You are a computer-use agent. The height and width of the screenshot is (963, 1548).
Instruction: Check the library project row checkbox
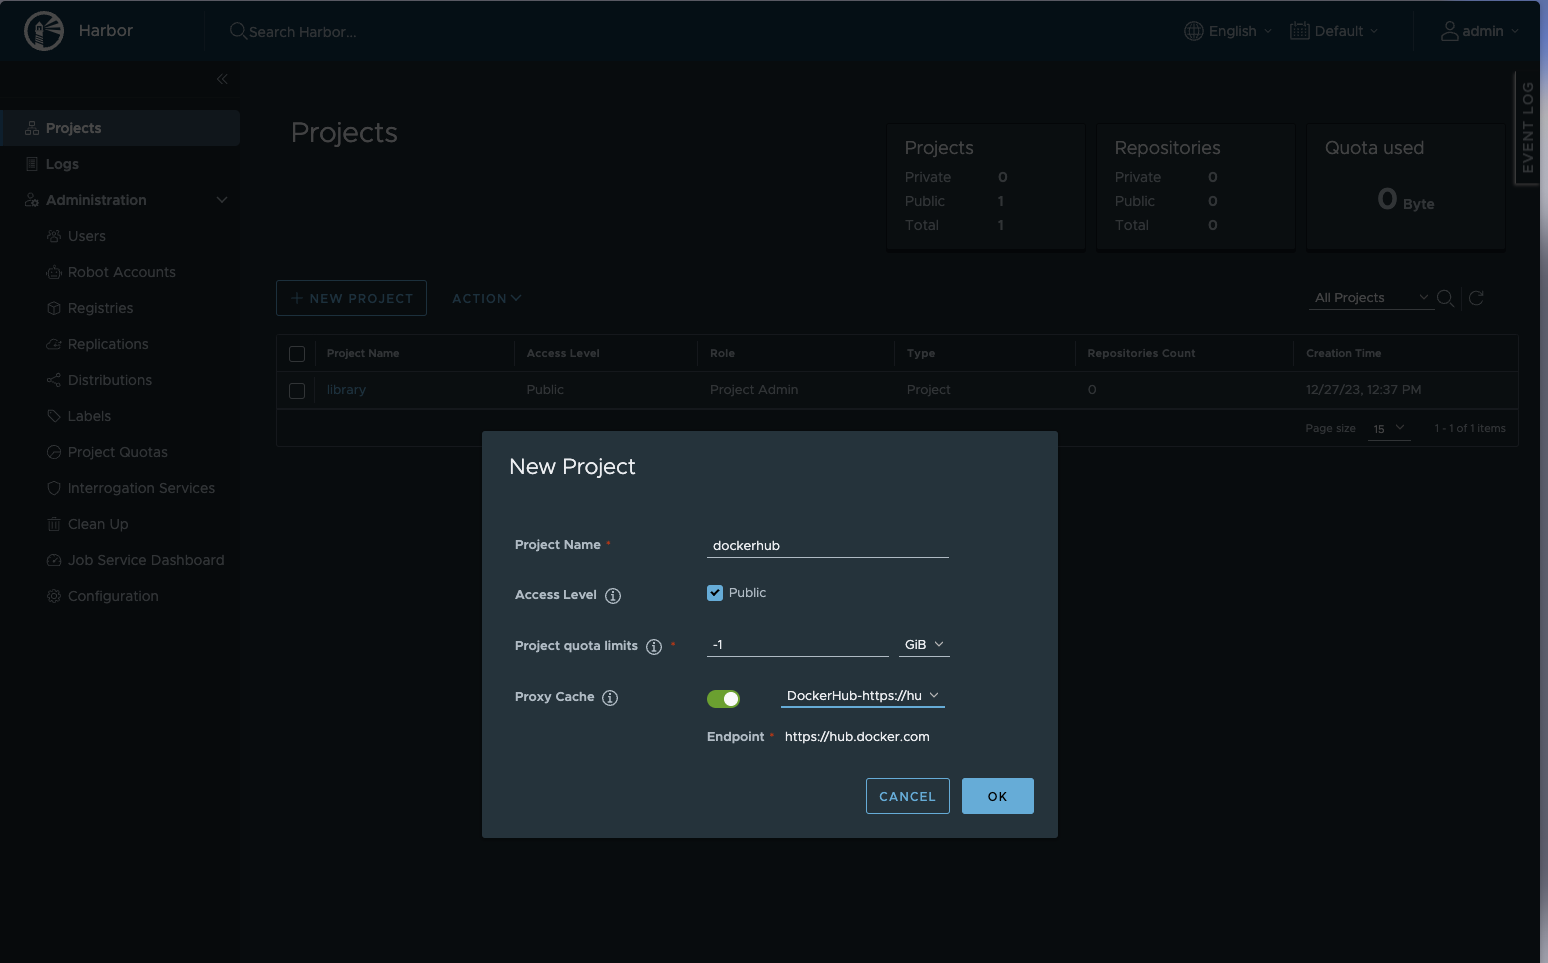coord(297,391)
